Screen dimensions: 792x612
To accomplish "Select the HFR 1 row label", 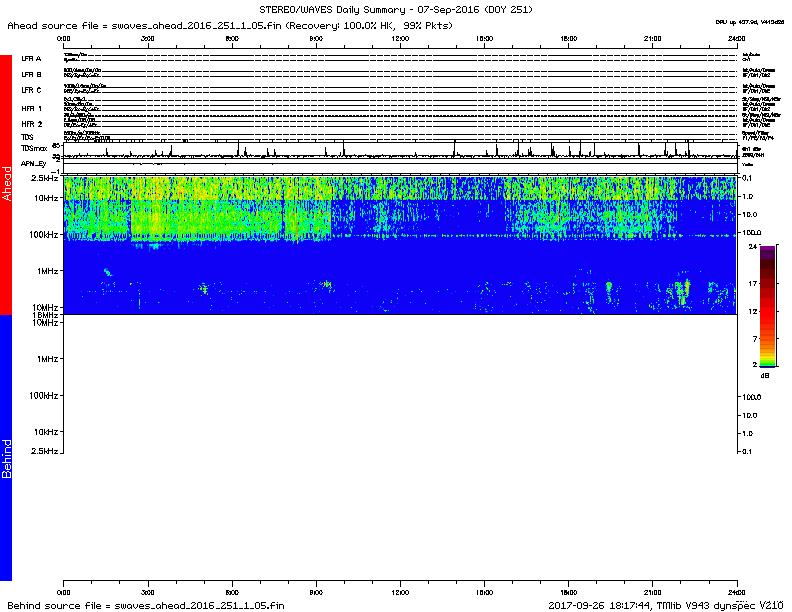I will tap(31, 108).
